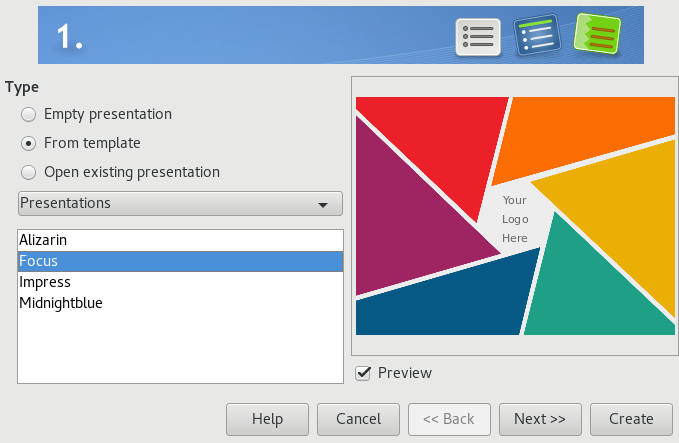The image size is (679, 443).
Task: Select Open existing presentation option
Action: [28, 172]
